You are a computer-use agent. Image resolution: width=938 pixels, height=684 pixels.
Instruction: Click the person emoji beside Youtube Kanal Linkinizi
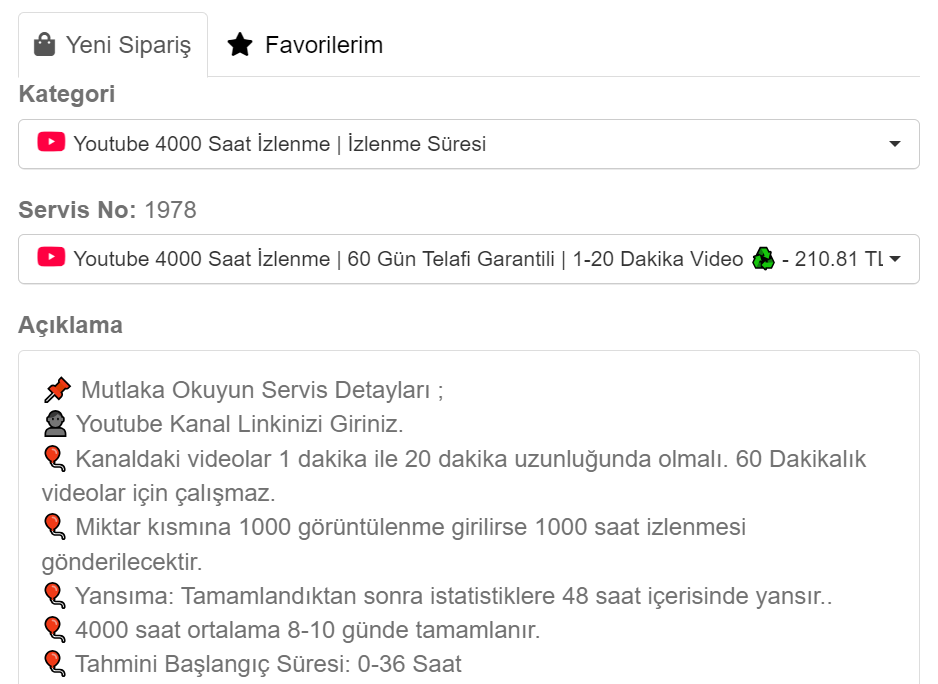(55, 424)
